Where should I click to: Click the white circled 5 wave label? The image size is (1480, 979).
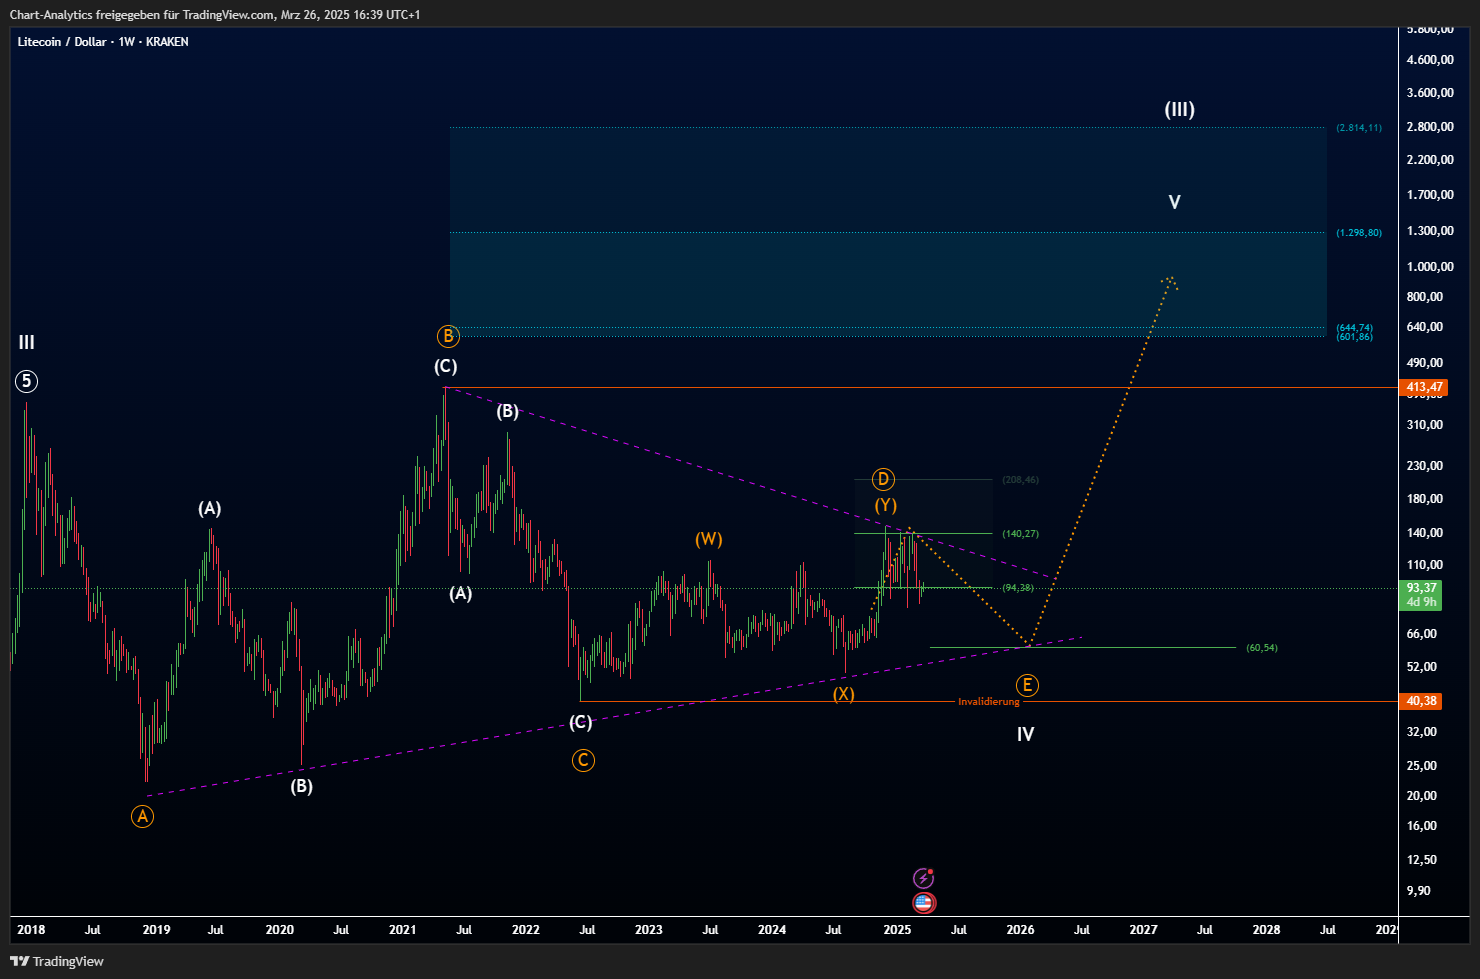pyautogui.click(x=27, y=381)
